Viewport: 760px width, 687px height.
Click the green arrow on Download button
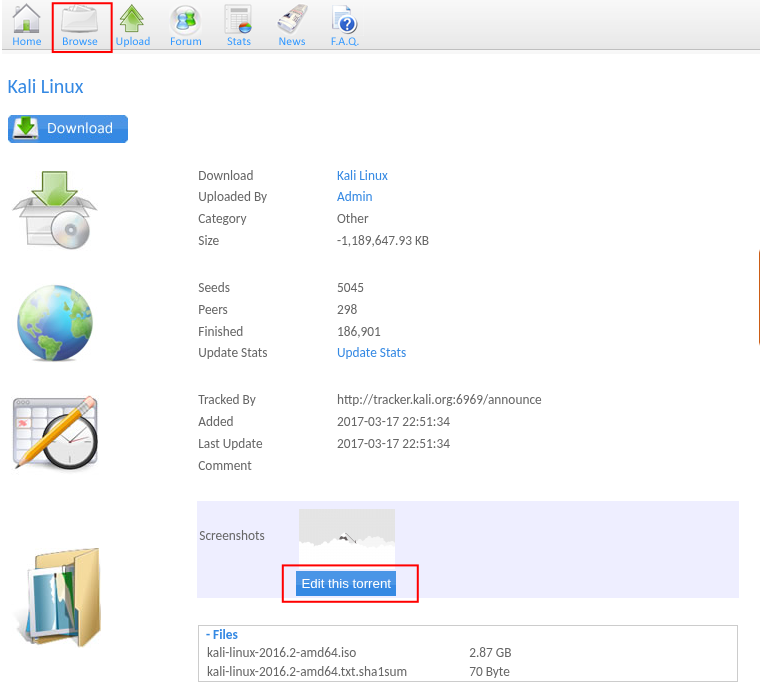[x=26, y=128]
